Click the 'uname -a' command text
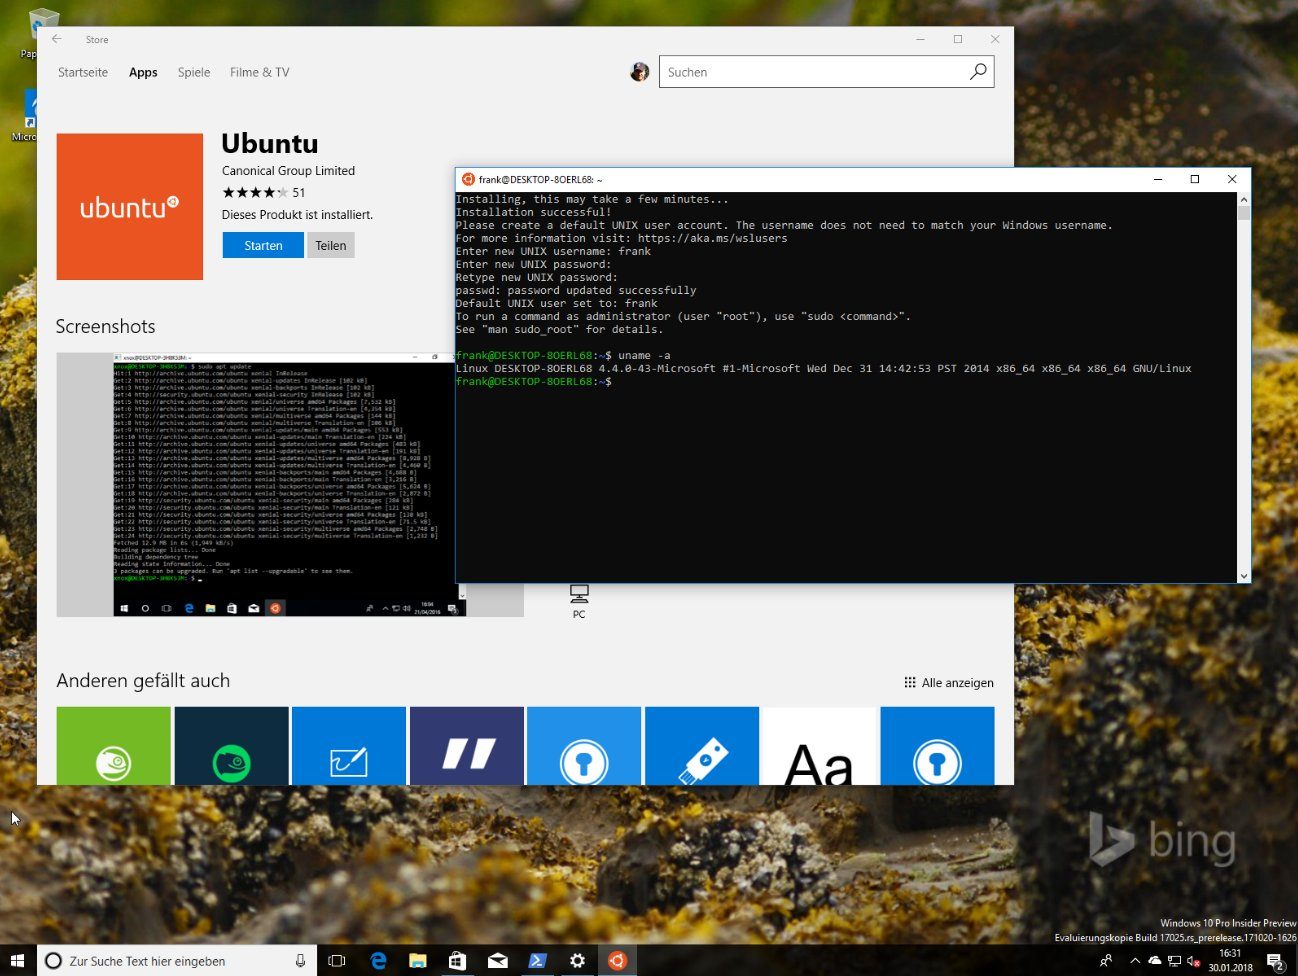 [644, 355]
